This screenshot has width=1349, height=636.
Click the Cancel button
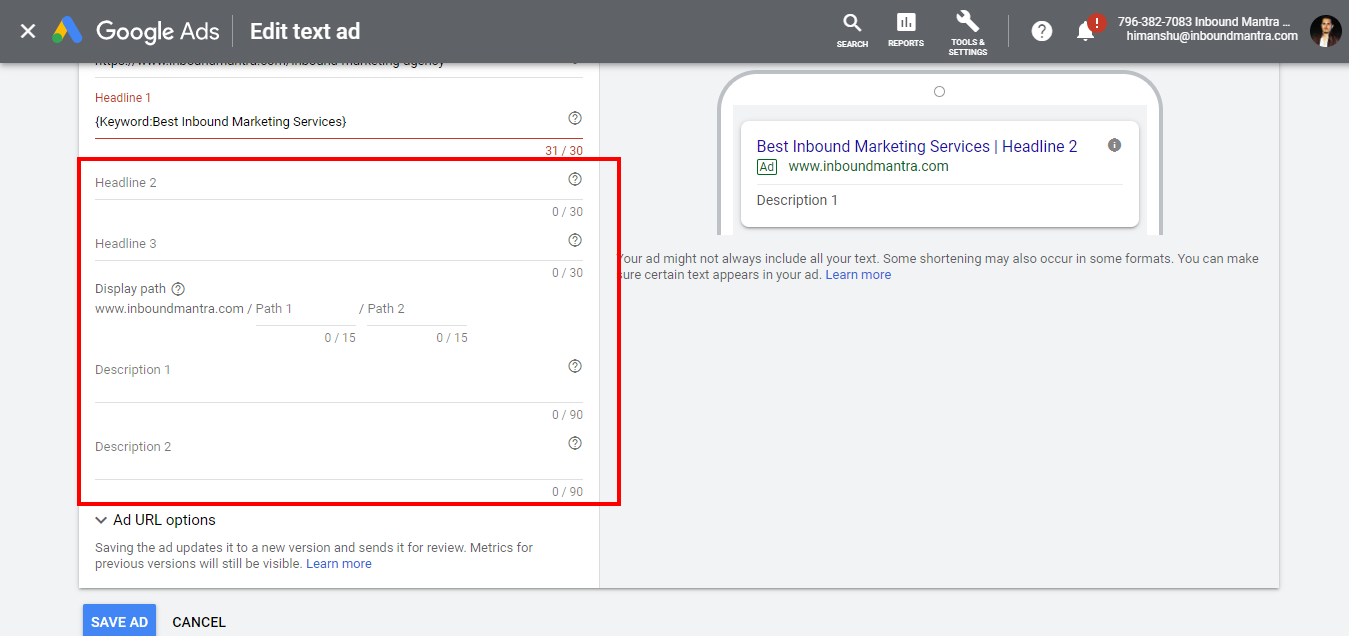[199, 622]
